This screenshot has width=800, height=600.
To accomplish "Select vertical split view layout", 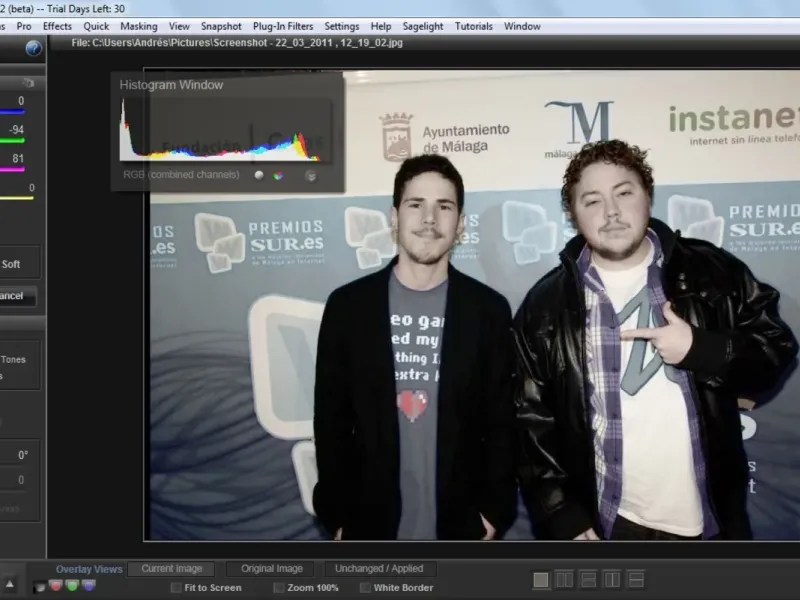I will click(612, 580).
